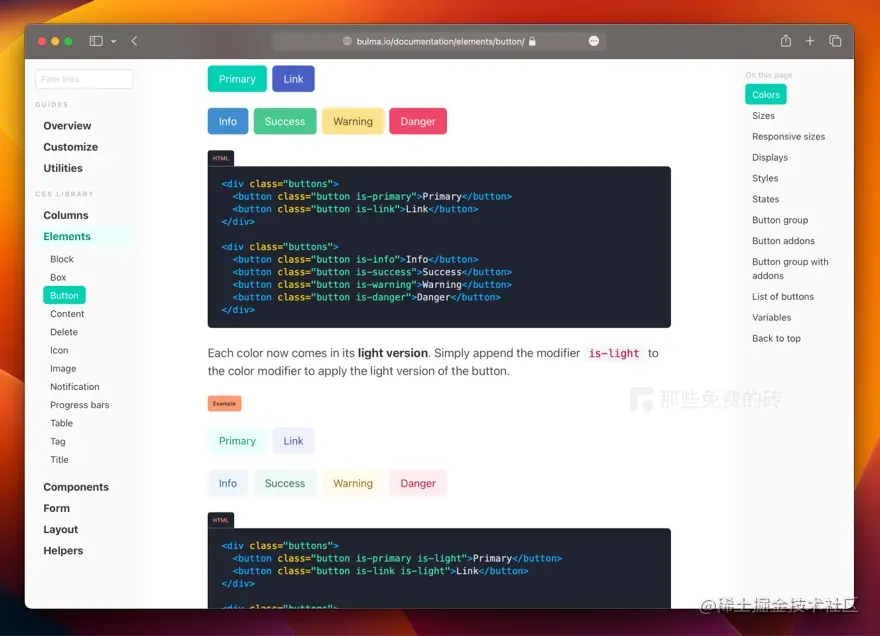The width and height of the screenshot is (880, 636).
Task: Open the Columns section
Action: coord(66,216)
